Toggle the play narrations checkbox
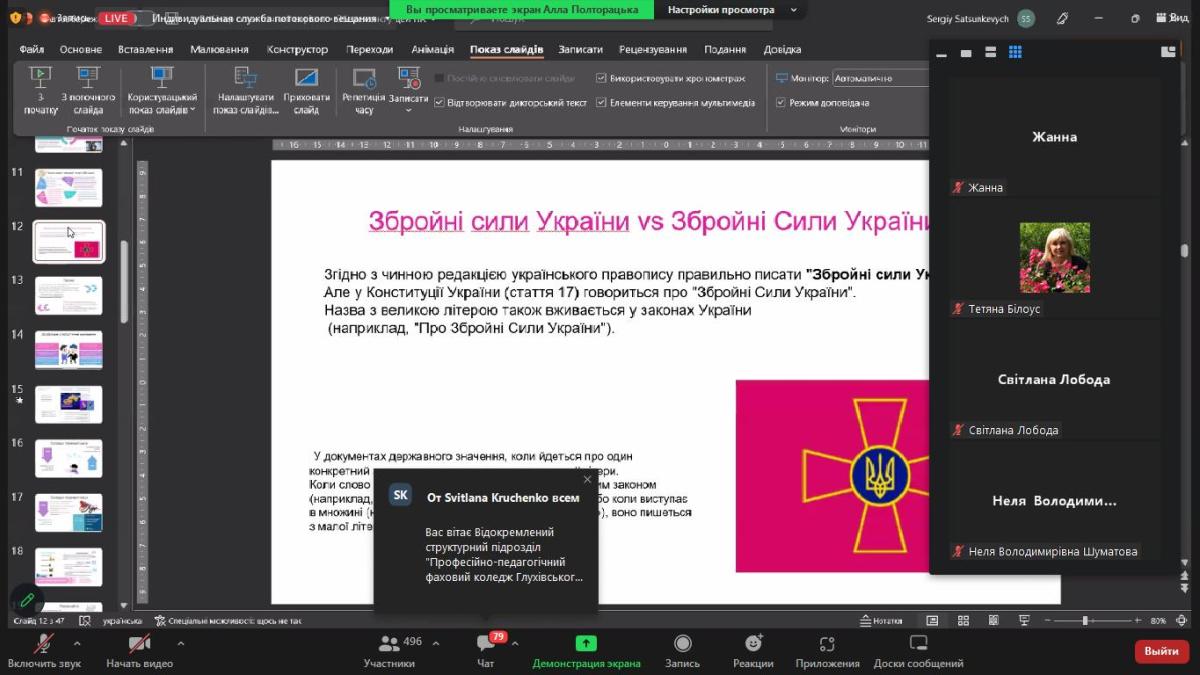The width and height of the screenshot is (1200, 675). pyautogui.click(x=439, y=102)
